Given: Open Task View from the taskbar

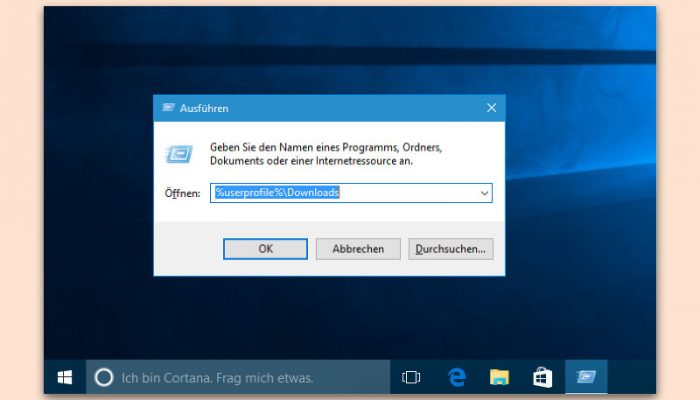Looking at the screenshot, I should [x=411, y=377].
